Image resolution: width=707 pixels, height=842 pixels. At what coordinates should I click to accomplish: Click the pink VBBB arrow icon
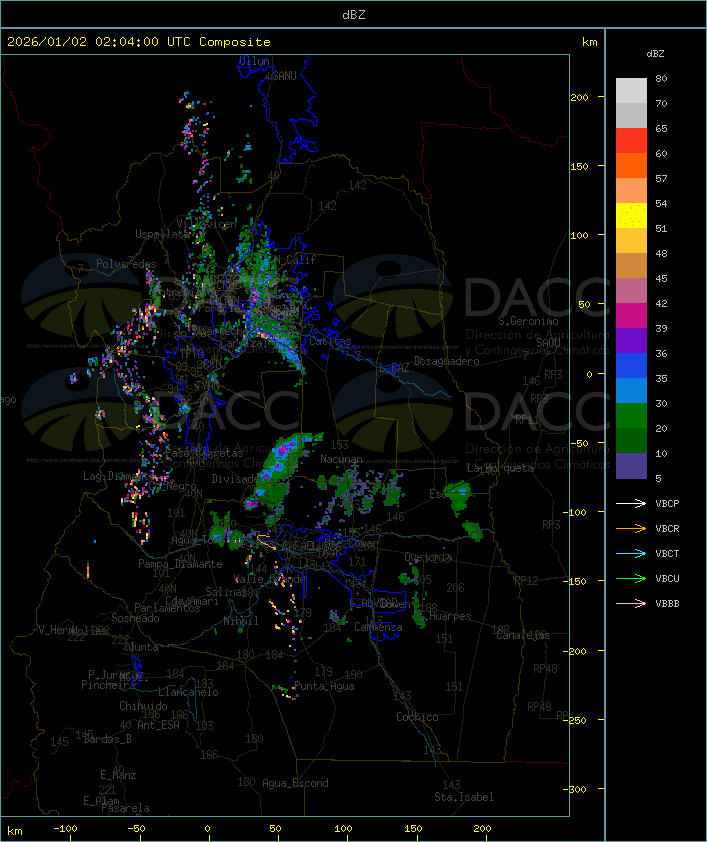[631, 603]
